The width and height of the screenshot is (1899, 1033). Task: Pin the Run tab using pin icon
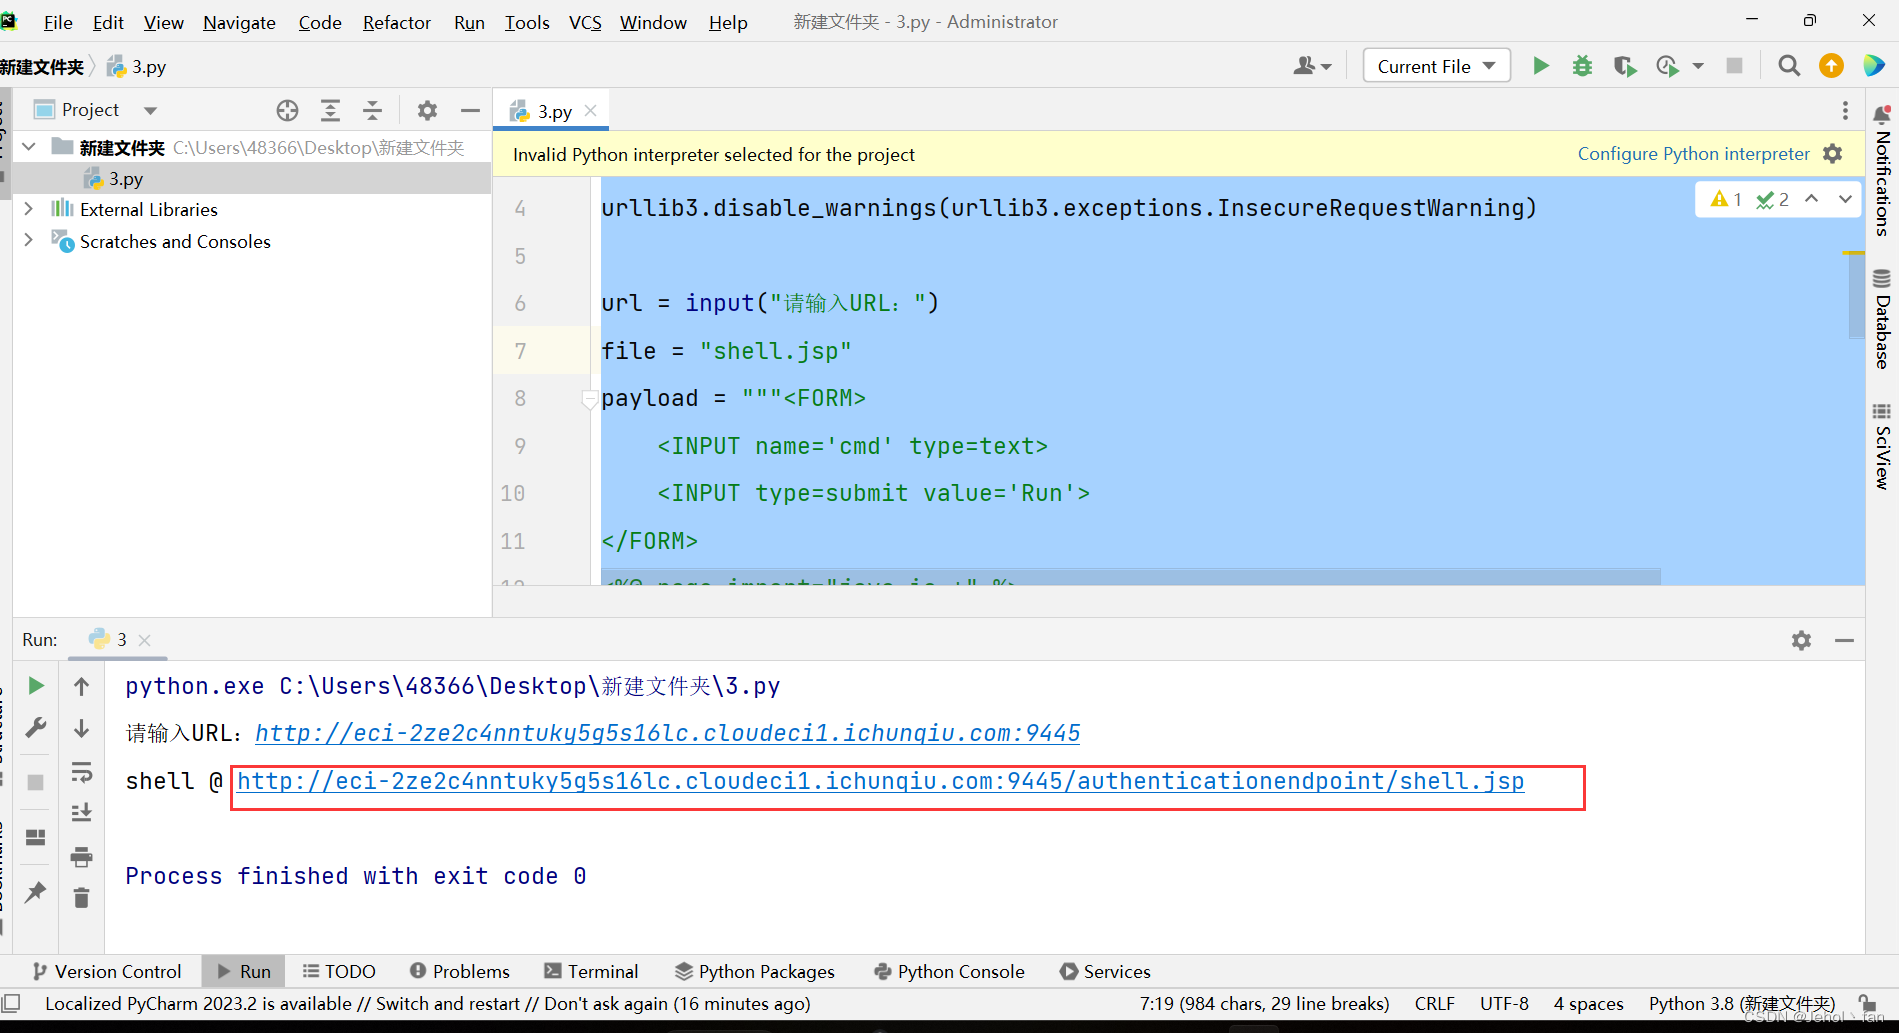(x=35, y=892)
